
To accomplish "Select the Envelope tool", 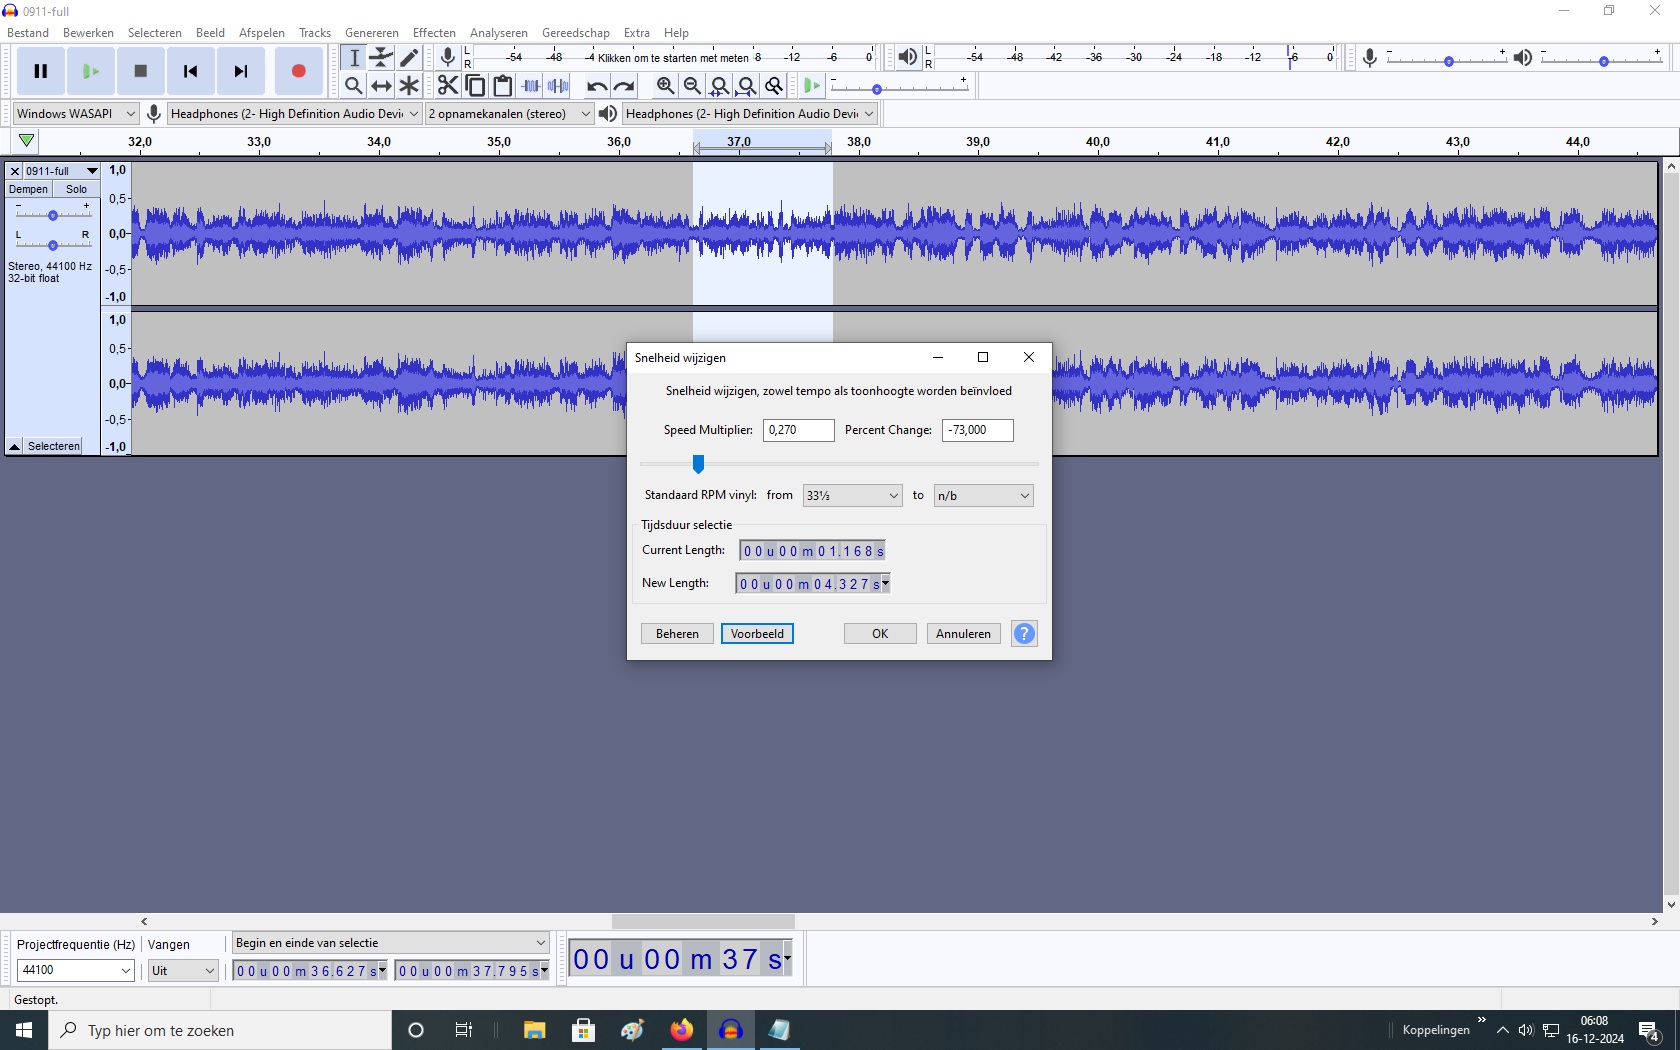I will point(381,57).
